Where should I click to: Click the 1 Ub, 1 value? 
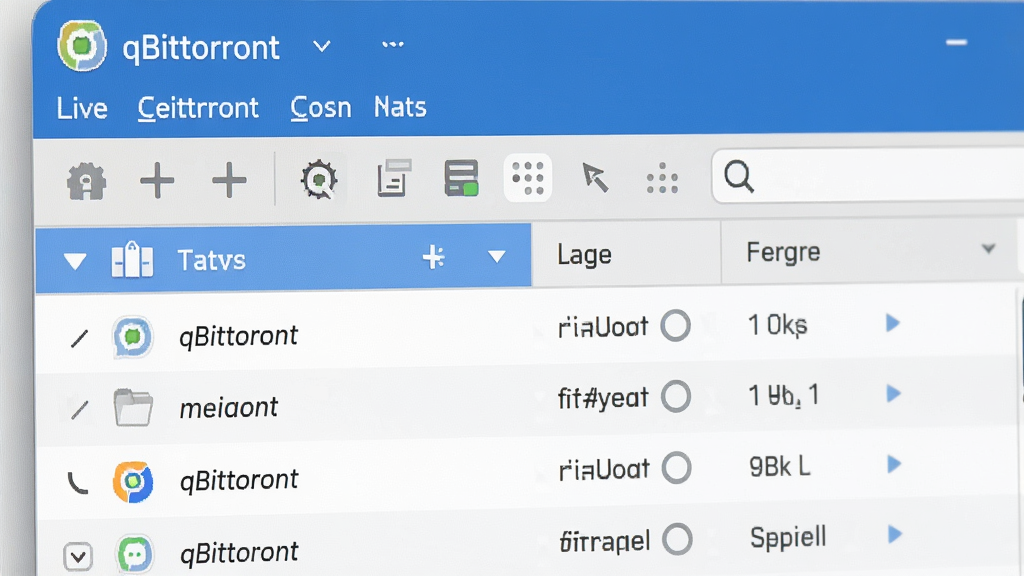tap(783, 396)
